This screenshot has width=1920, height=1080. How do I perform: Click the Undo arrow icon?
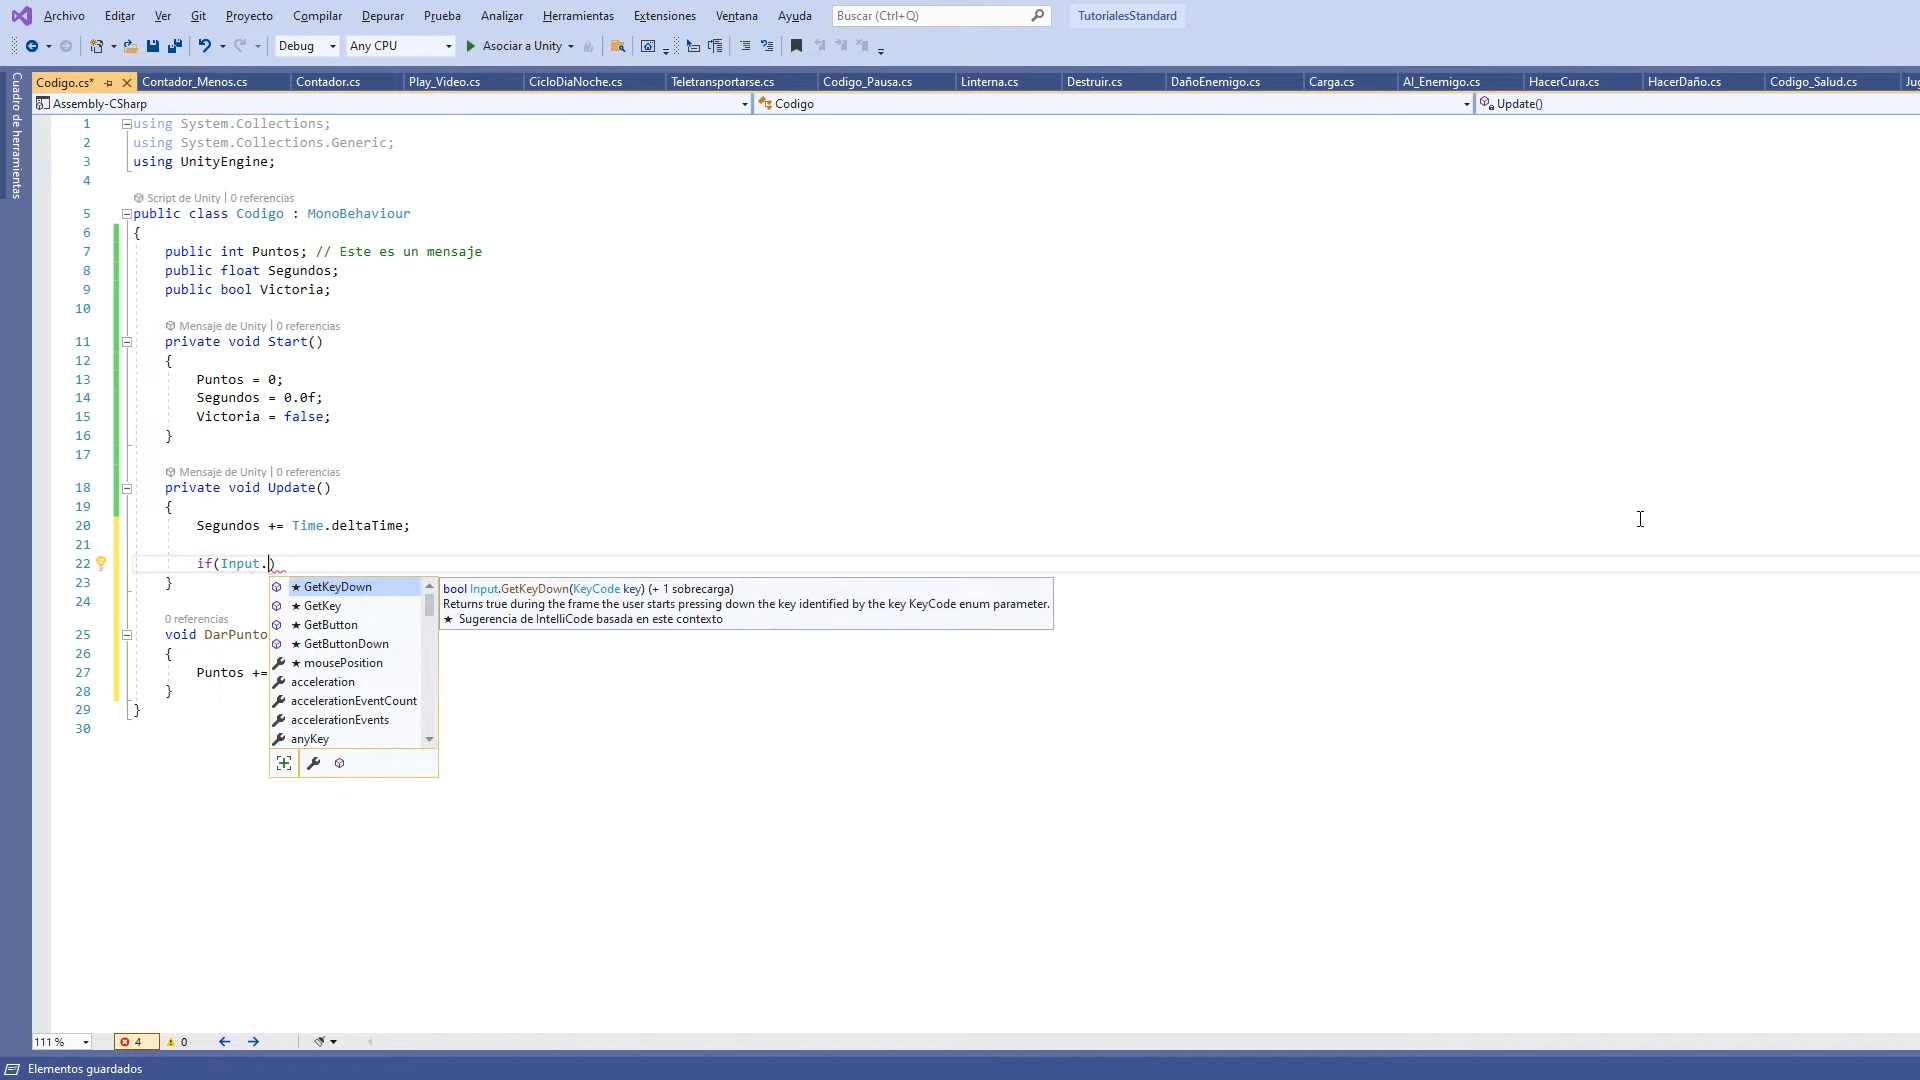(x=204, y=46)
